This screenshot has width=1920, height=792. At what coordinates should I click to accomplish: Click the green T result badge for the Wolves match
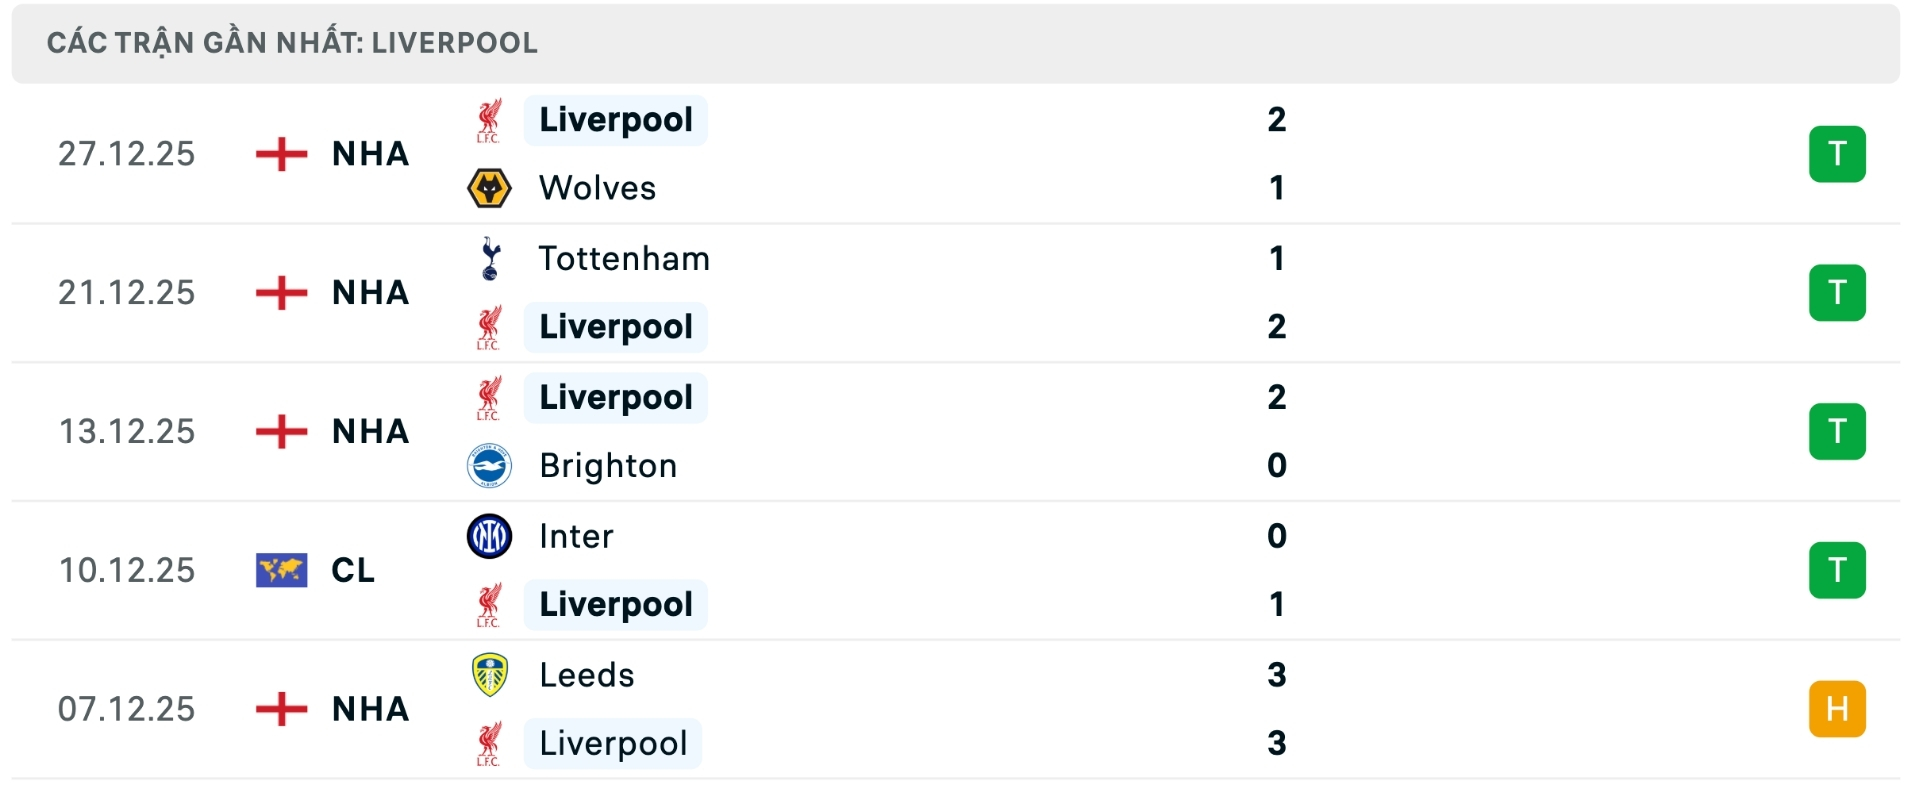point(1838,154)
